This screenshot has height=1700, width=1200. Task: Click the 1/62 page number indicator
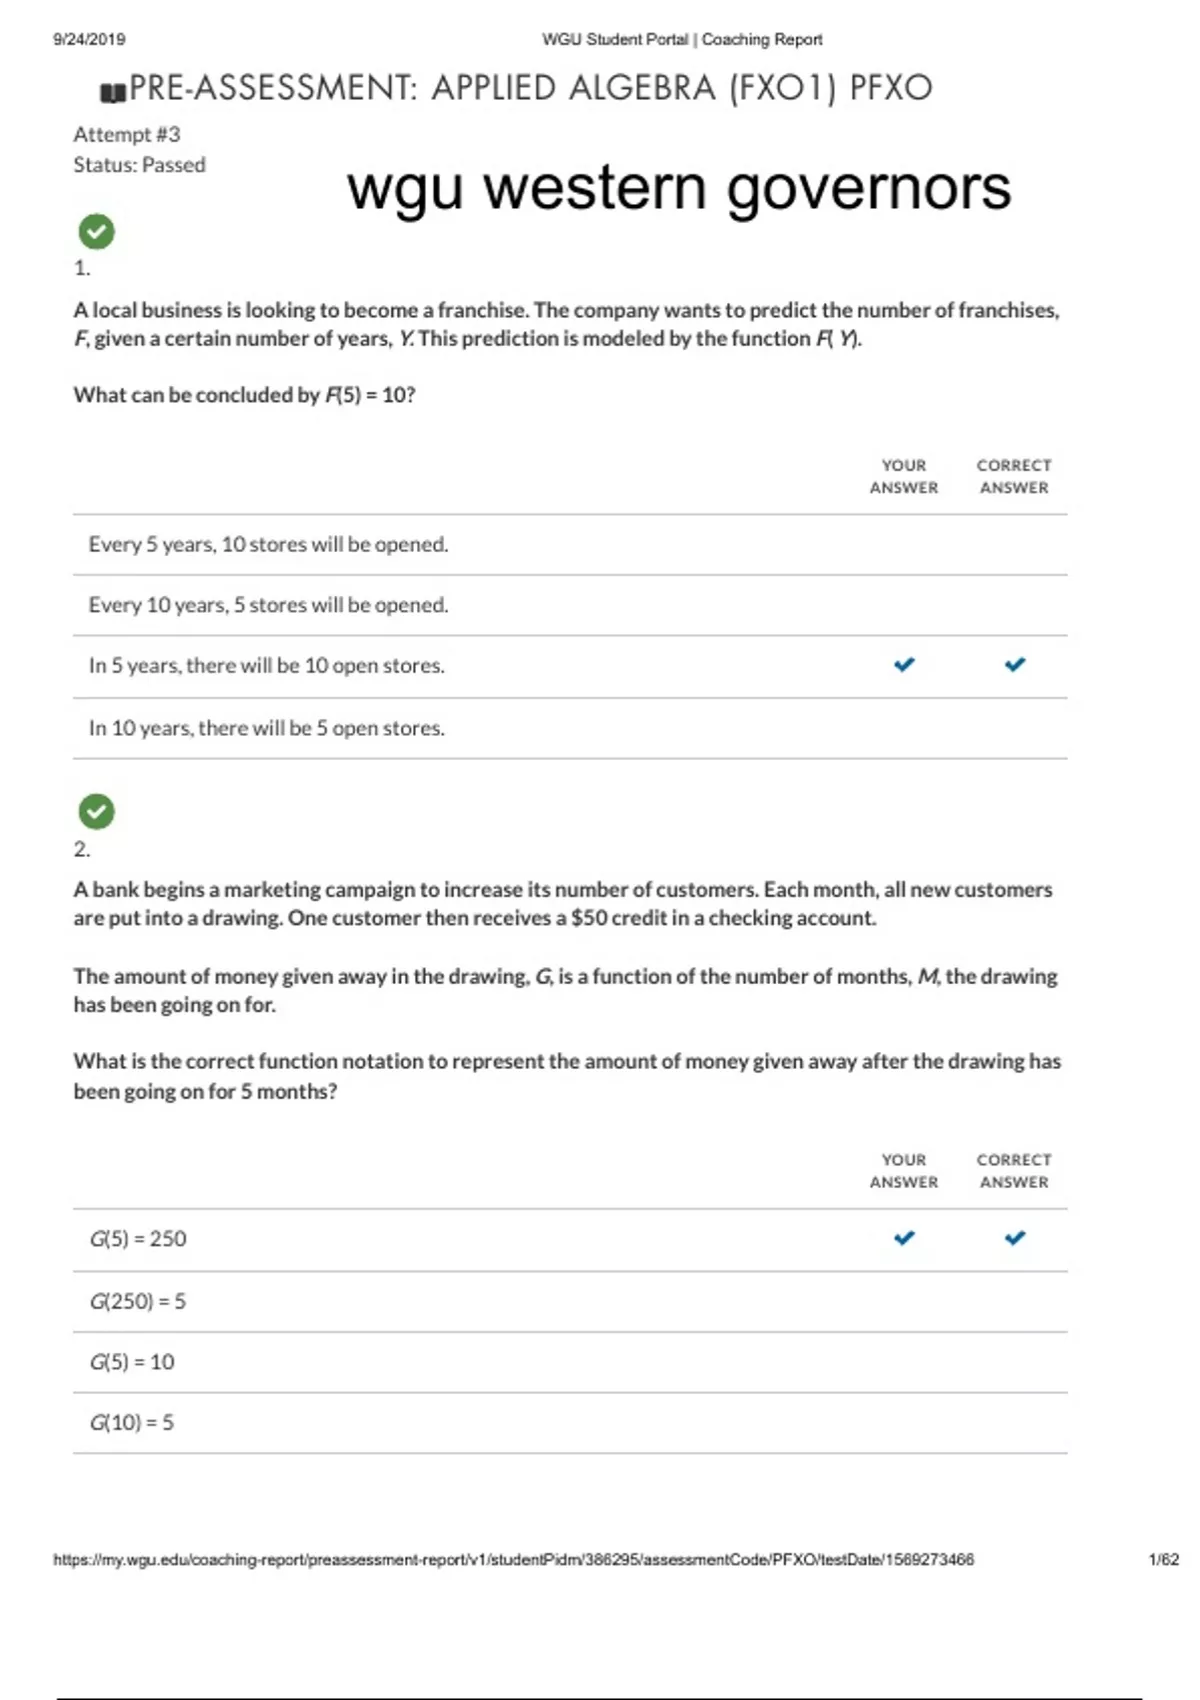pos(1163,1559)
